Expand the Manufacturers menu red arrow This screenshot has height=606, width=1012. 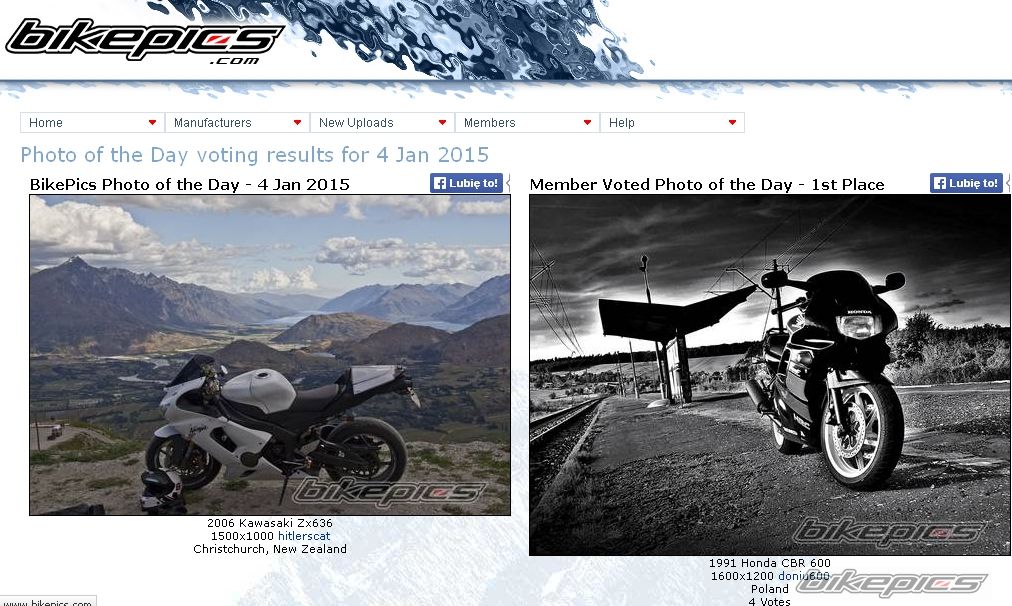297,123
